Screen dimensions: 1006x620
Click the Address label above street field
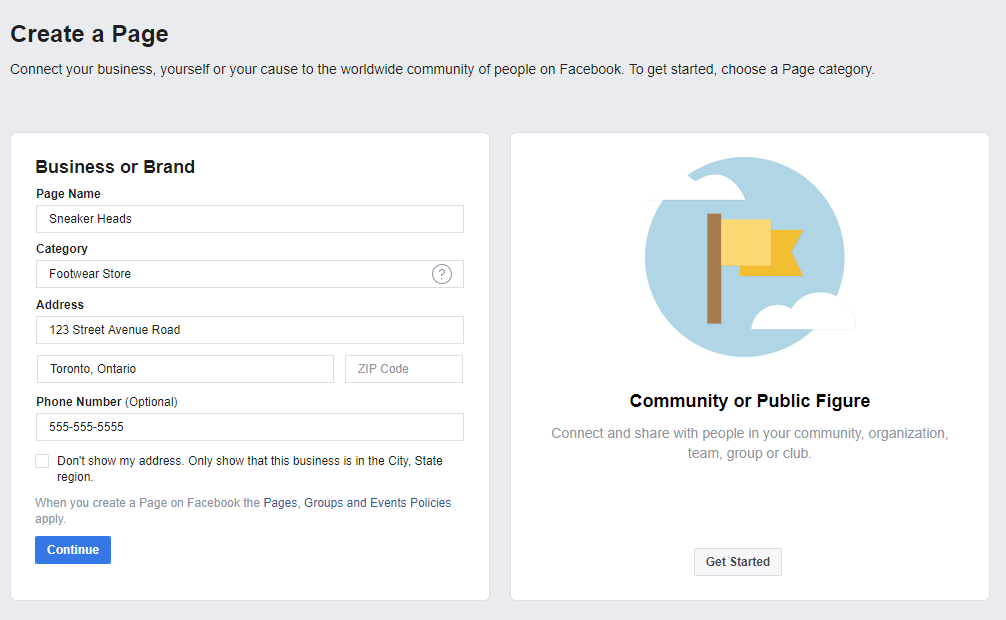60,305
